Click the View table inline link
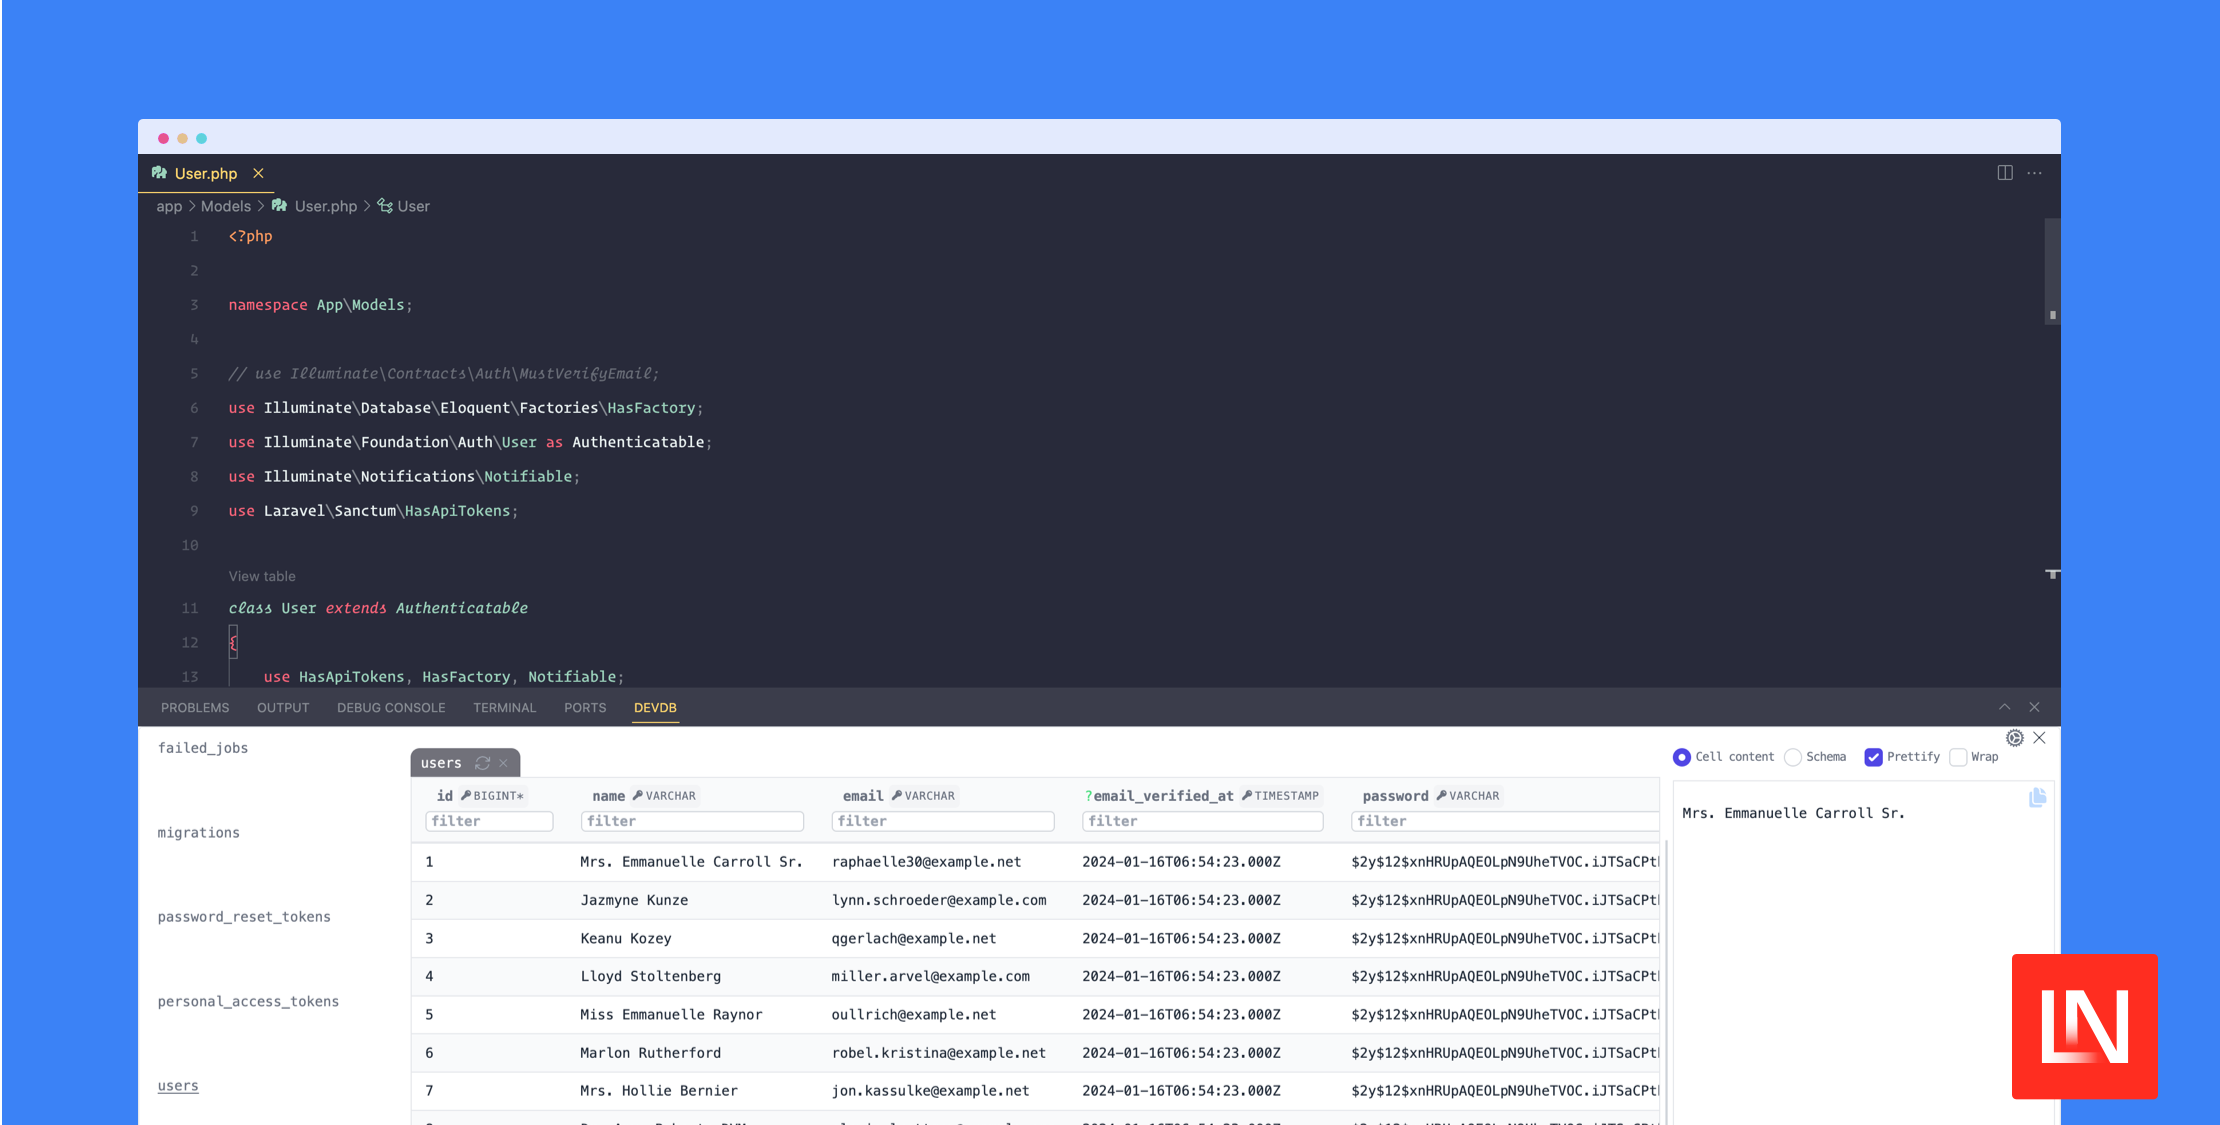The height and width of the screenshot is (1125, 2220). point(261,575)
